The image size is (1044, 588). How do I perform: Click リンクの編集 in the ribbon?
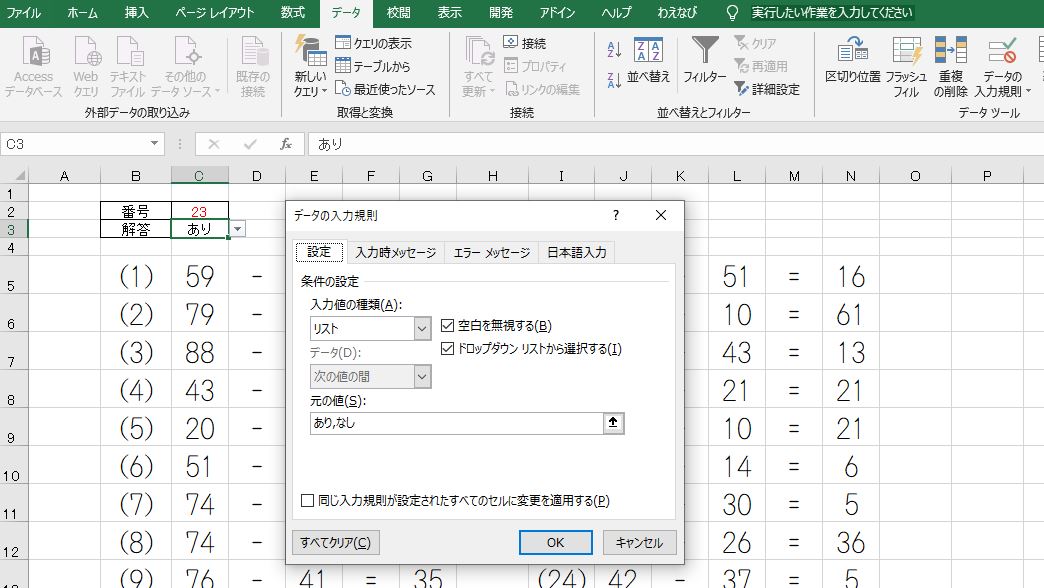pos(542,89)
